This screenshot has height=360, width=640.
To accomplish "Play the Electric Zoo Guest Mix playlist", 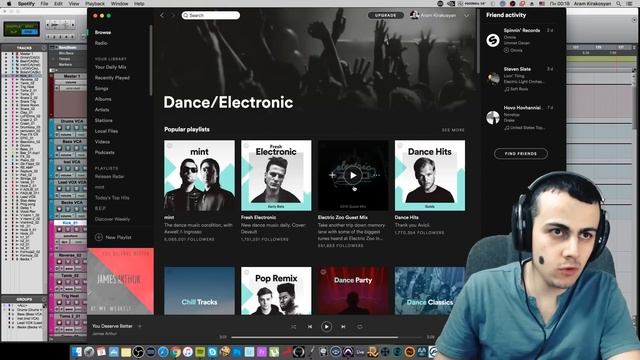I will click(x=353, y=176).
